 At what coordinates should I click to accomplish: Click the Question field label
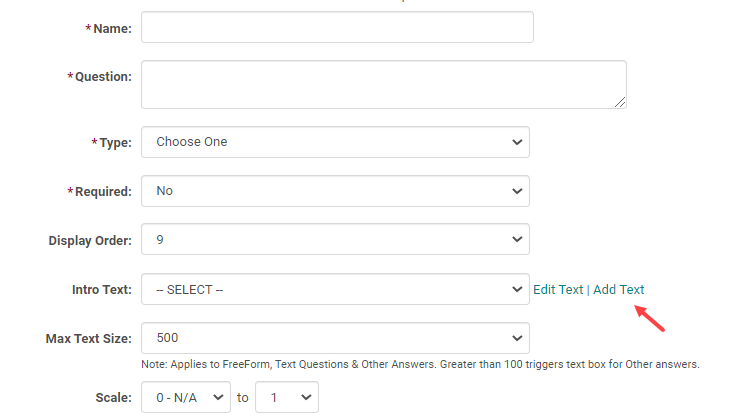(103, 77)
